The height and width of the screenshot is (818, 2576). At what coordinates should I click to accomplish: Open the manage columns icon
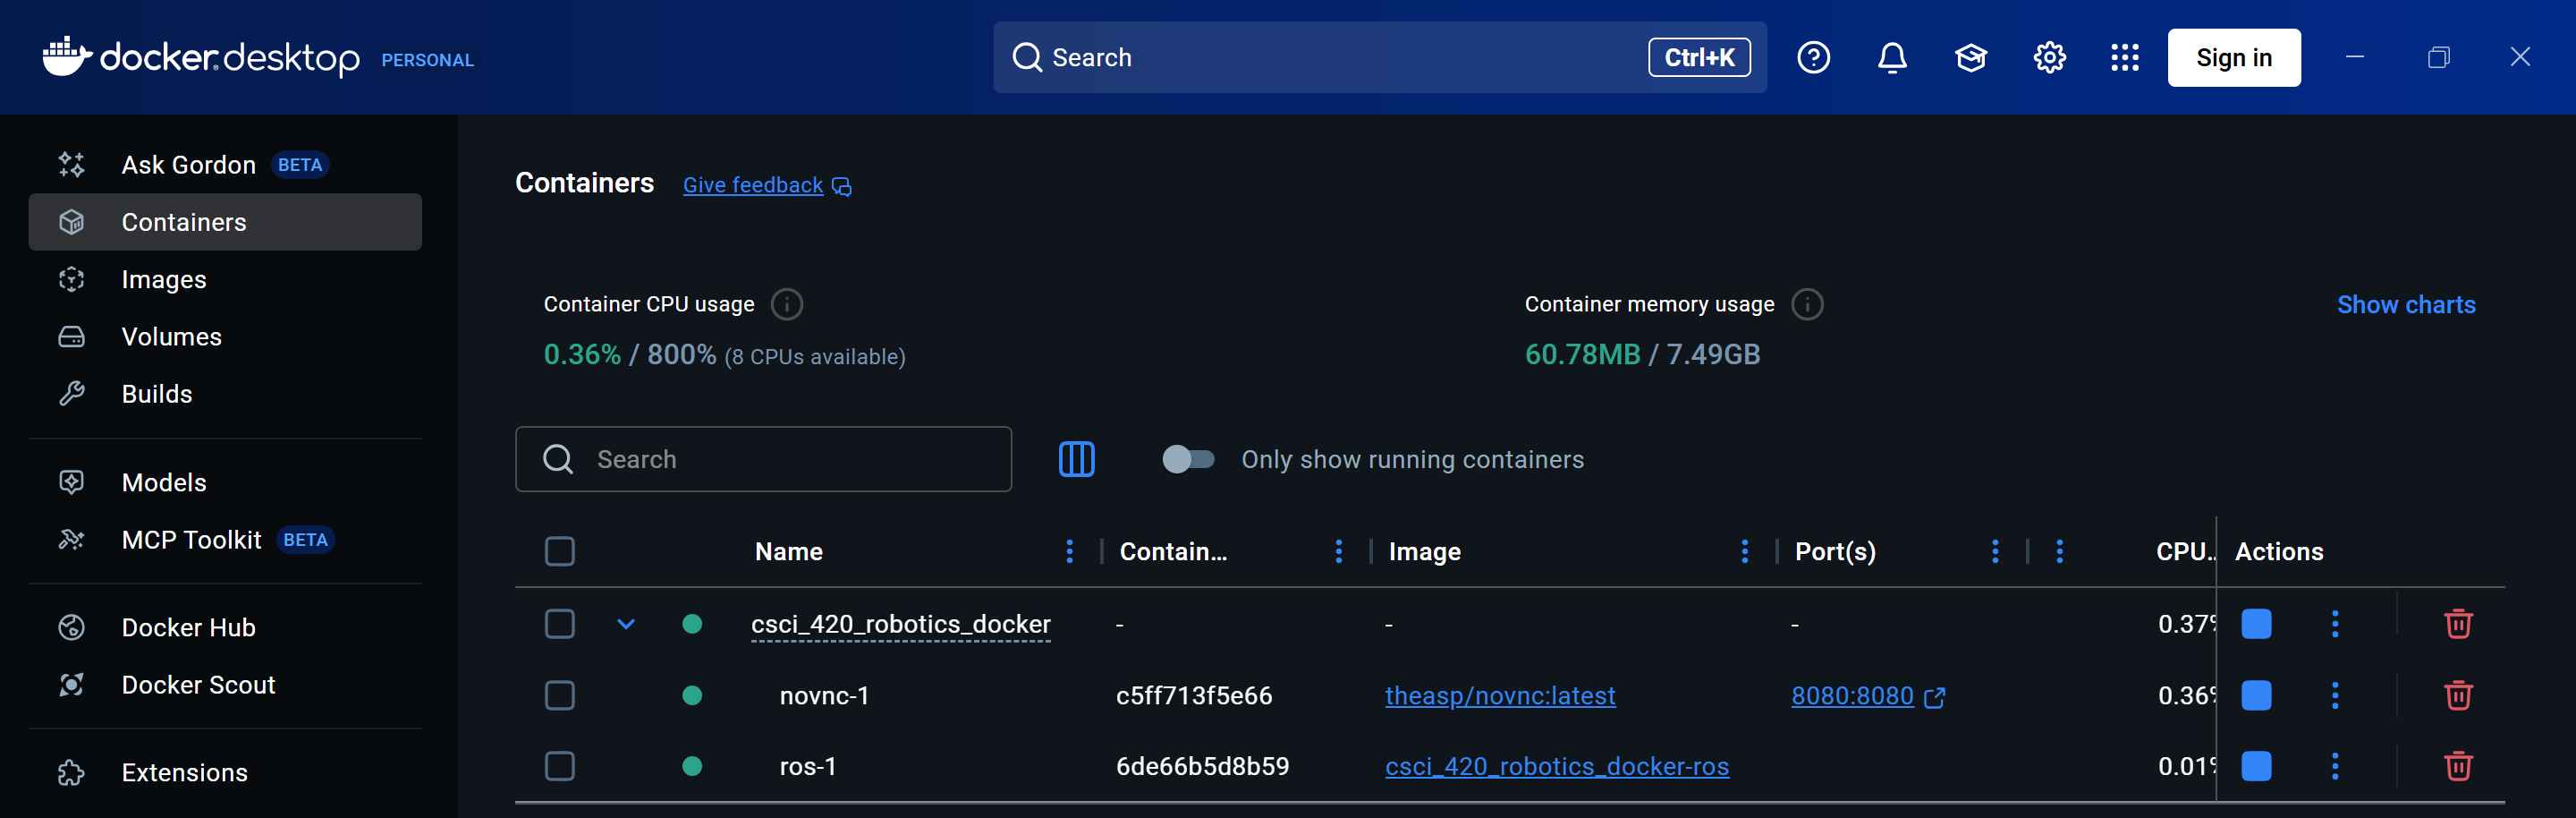click(1076, 459)
